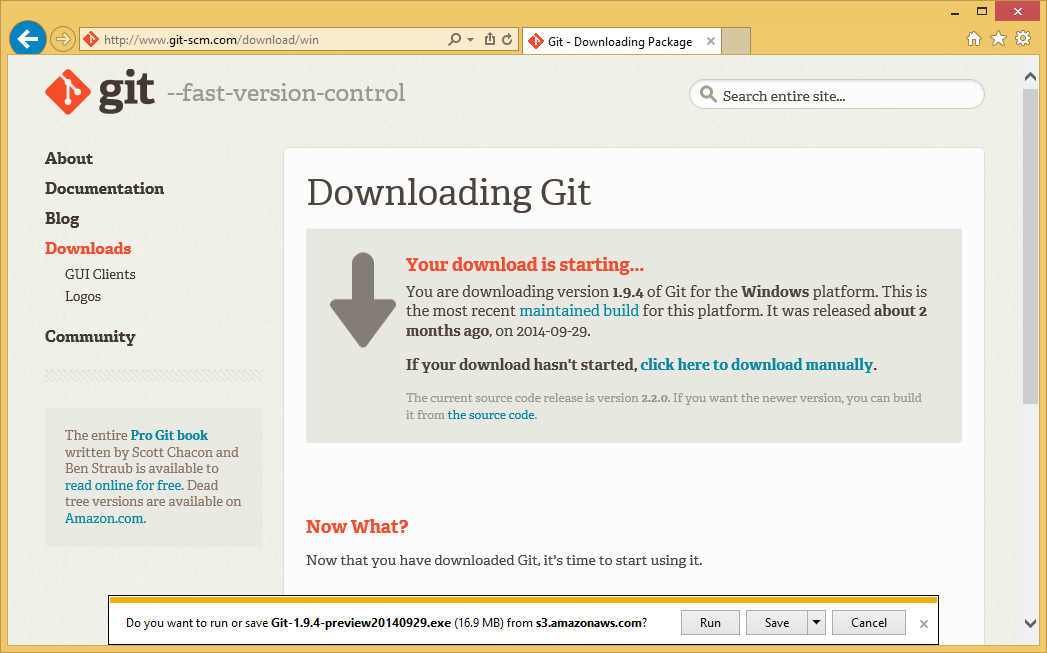Click the Now What? heading
This screenshot has width=1047, height=653.
click(357, 527)
